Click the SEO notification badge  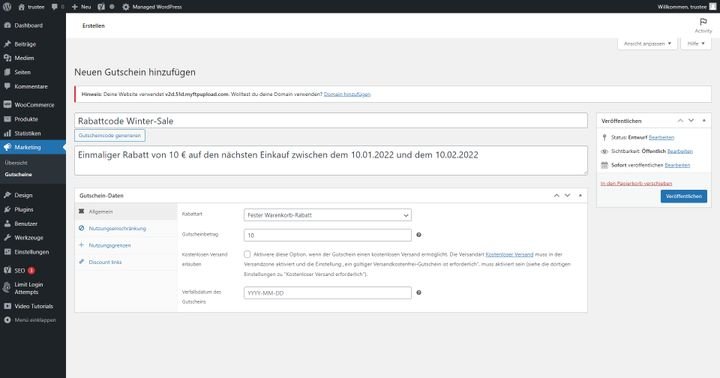(31, 271)
